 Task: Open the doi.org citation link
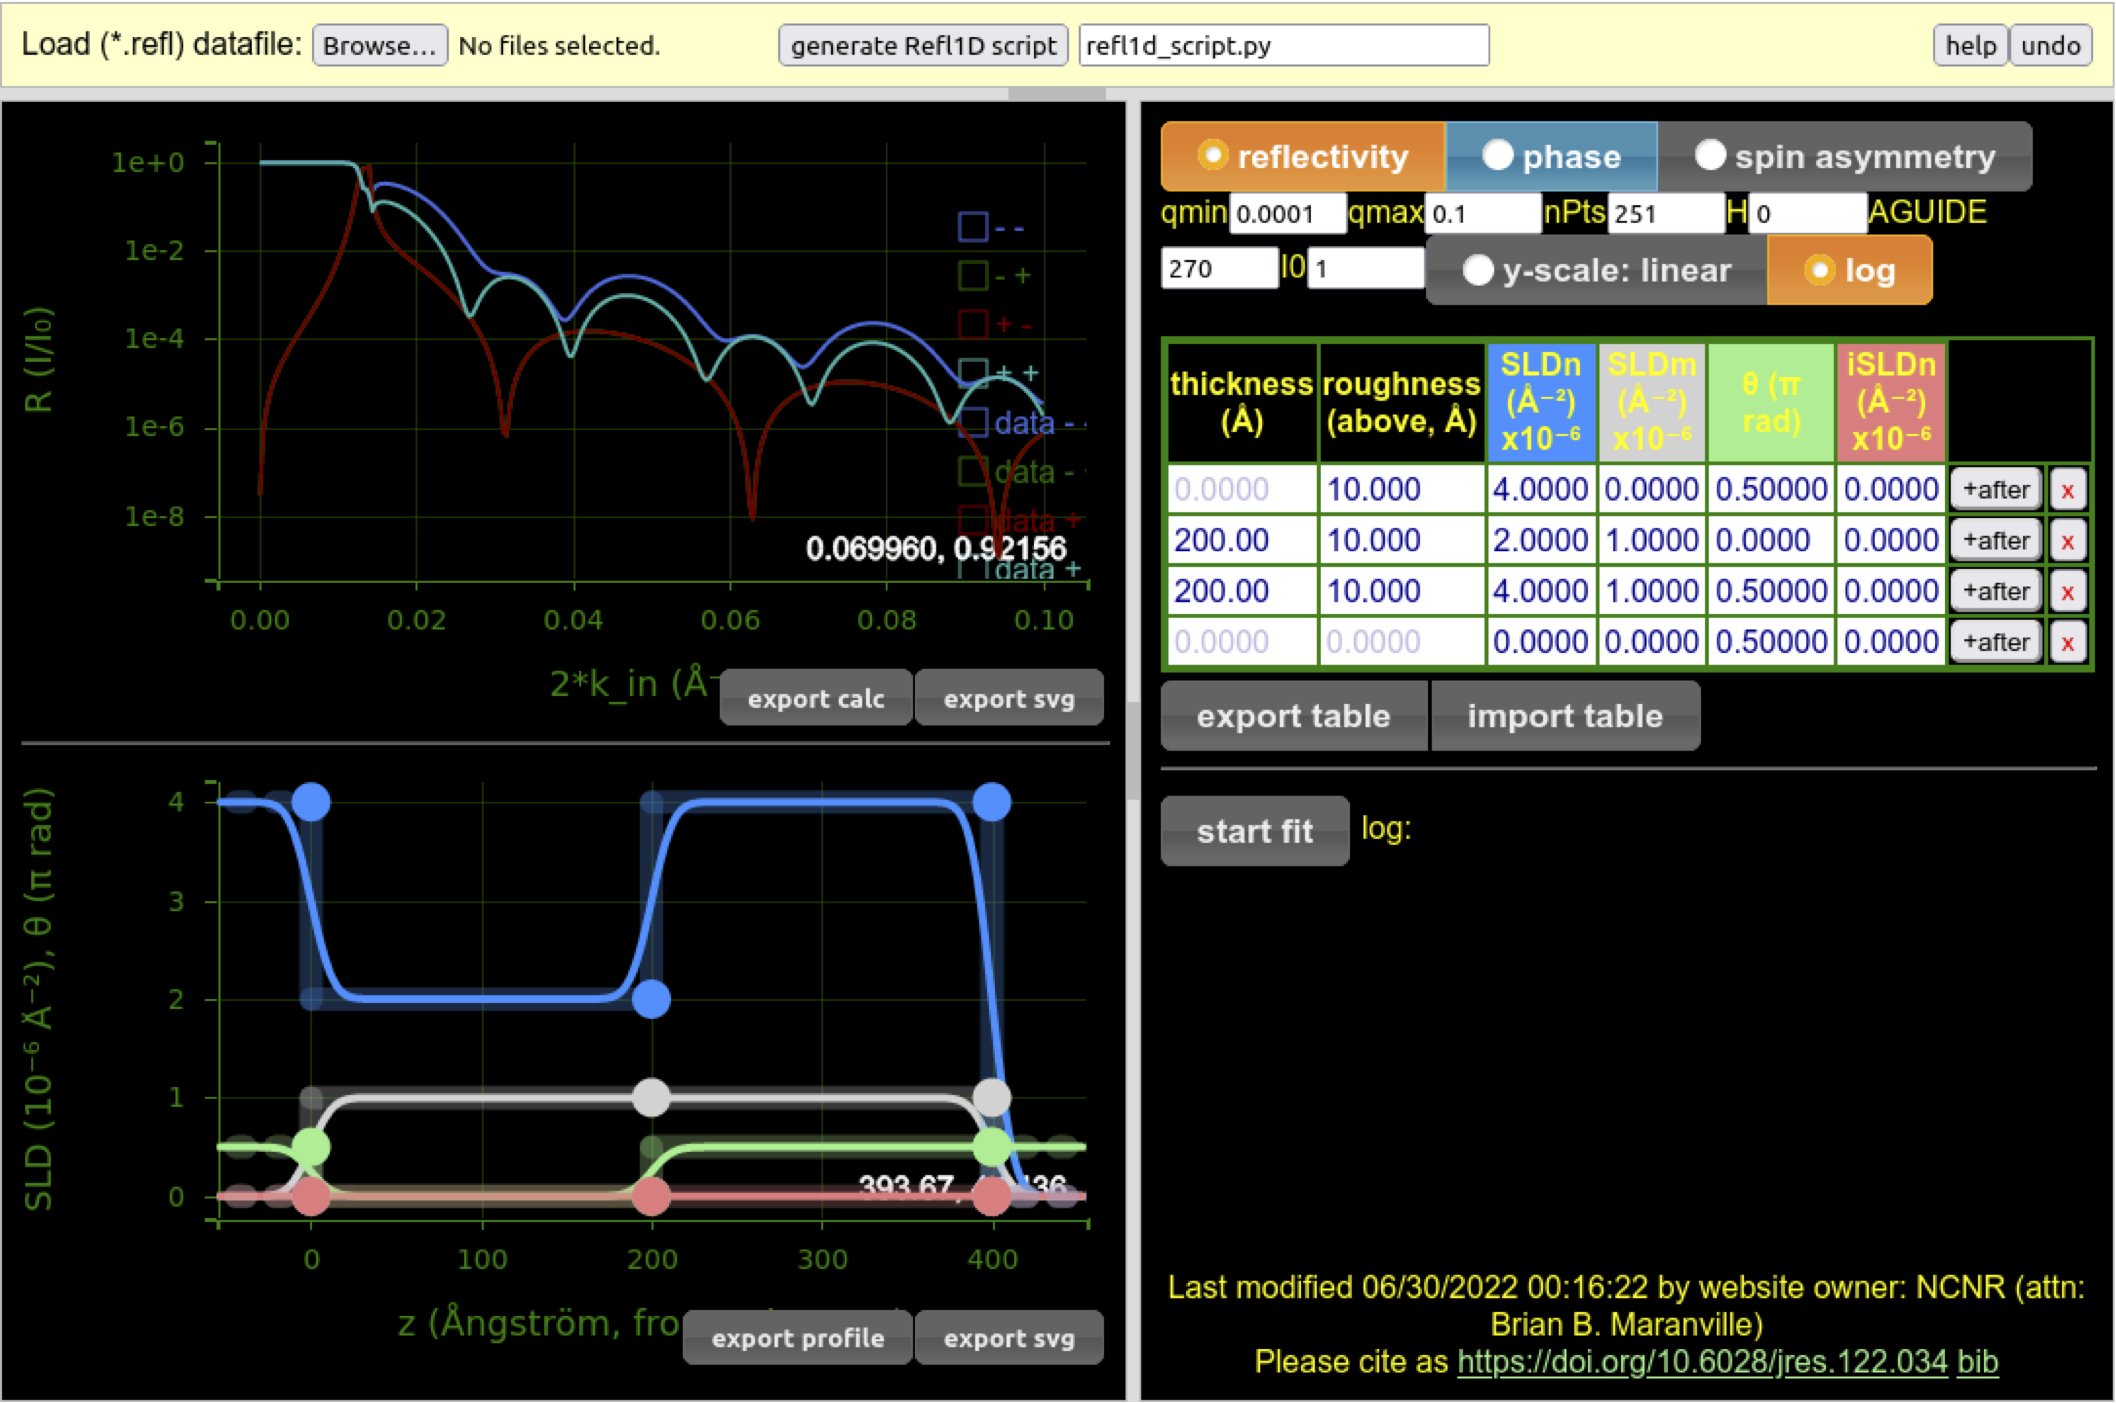point(1701,1361)
